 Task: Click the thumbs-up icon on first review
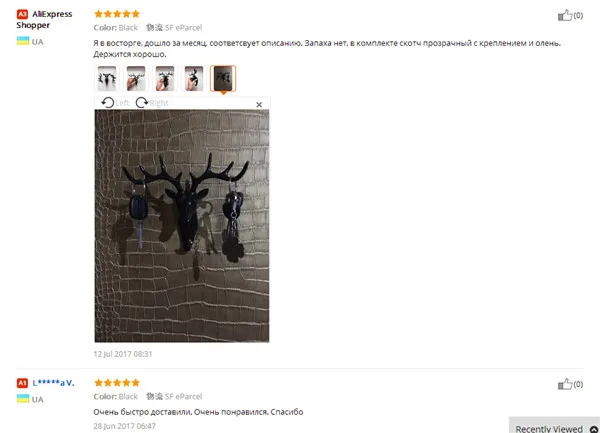point(565,15)
